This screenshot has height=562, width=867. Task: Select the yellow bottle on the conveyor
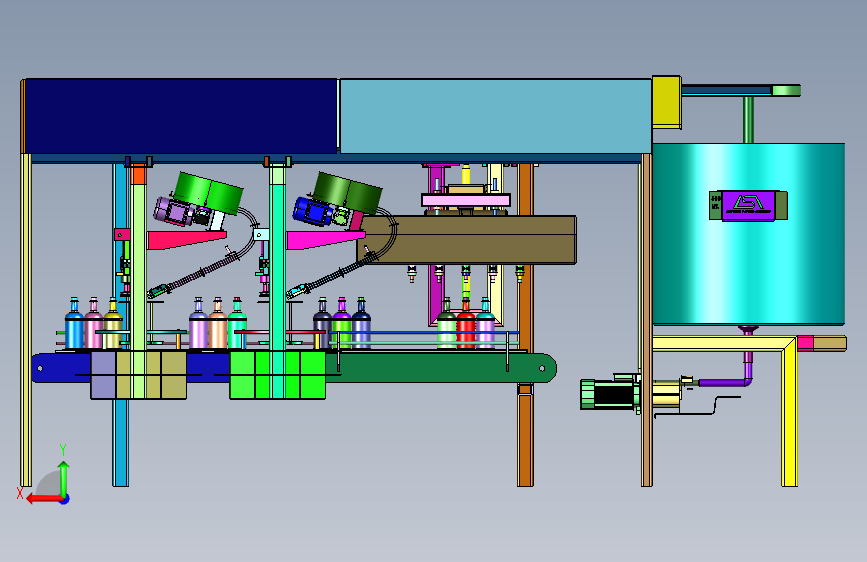113,325
